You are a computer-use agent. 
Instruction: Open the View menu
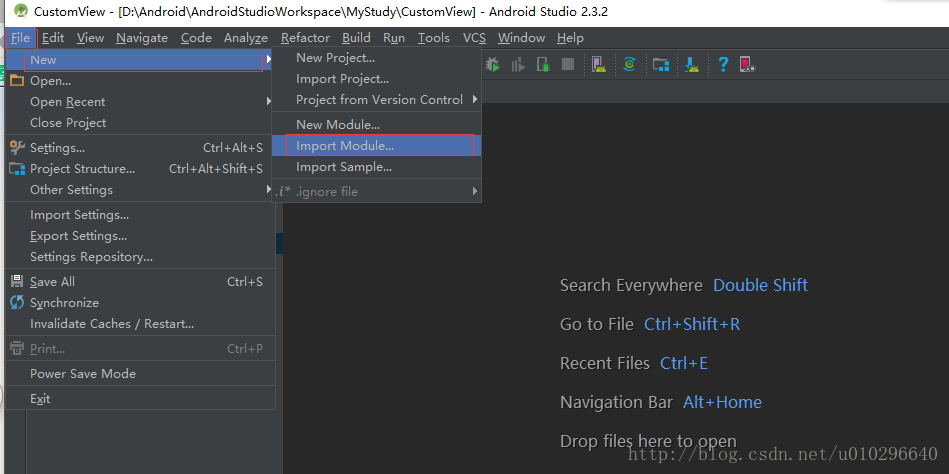pyautogui.click(x=90, y=38)
